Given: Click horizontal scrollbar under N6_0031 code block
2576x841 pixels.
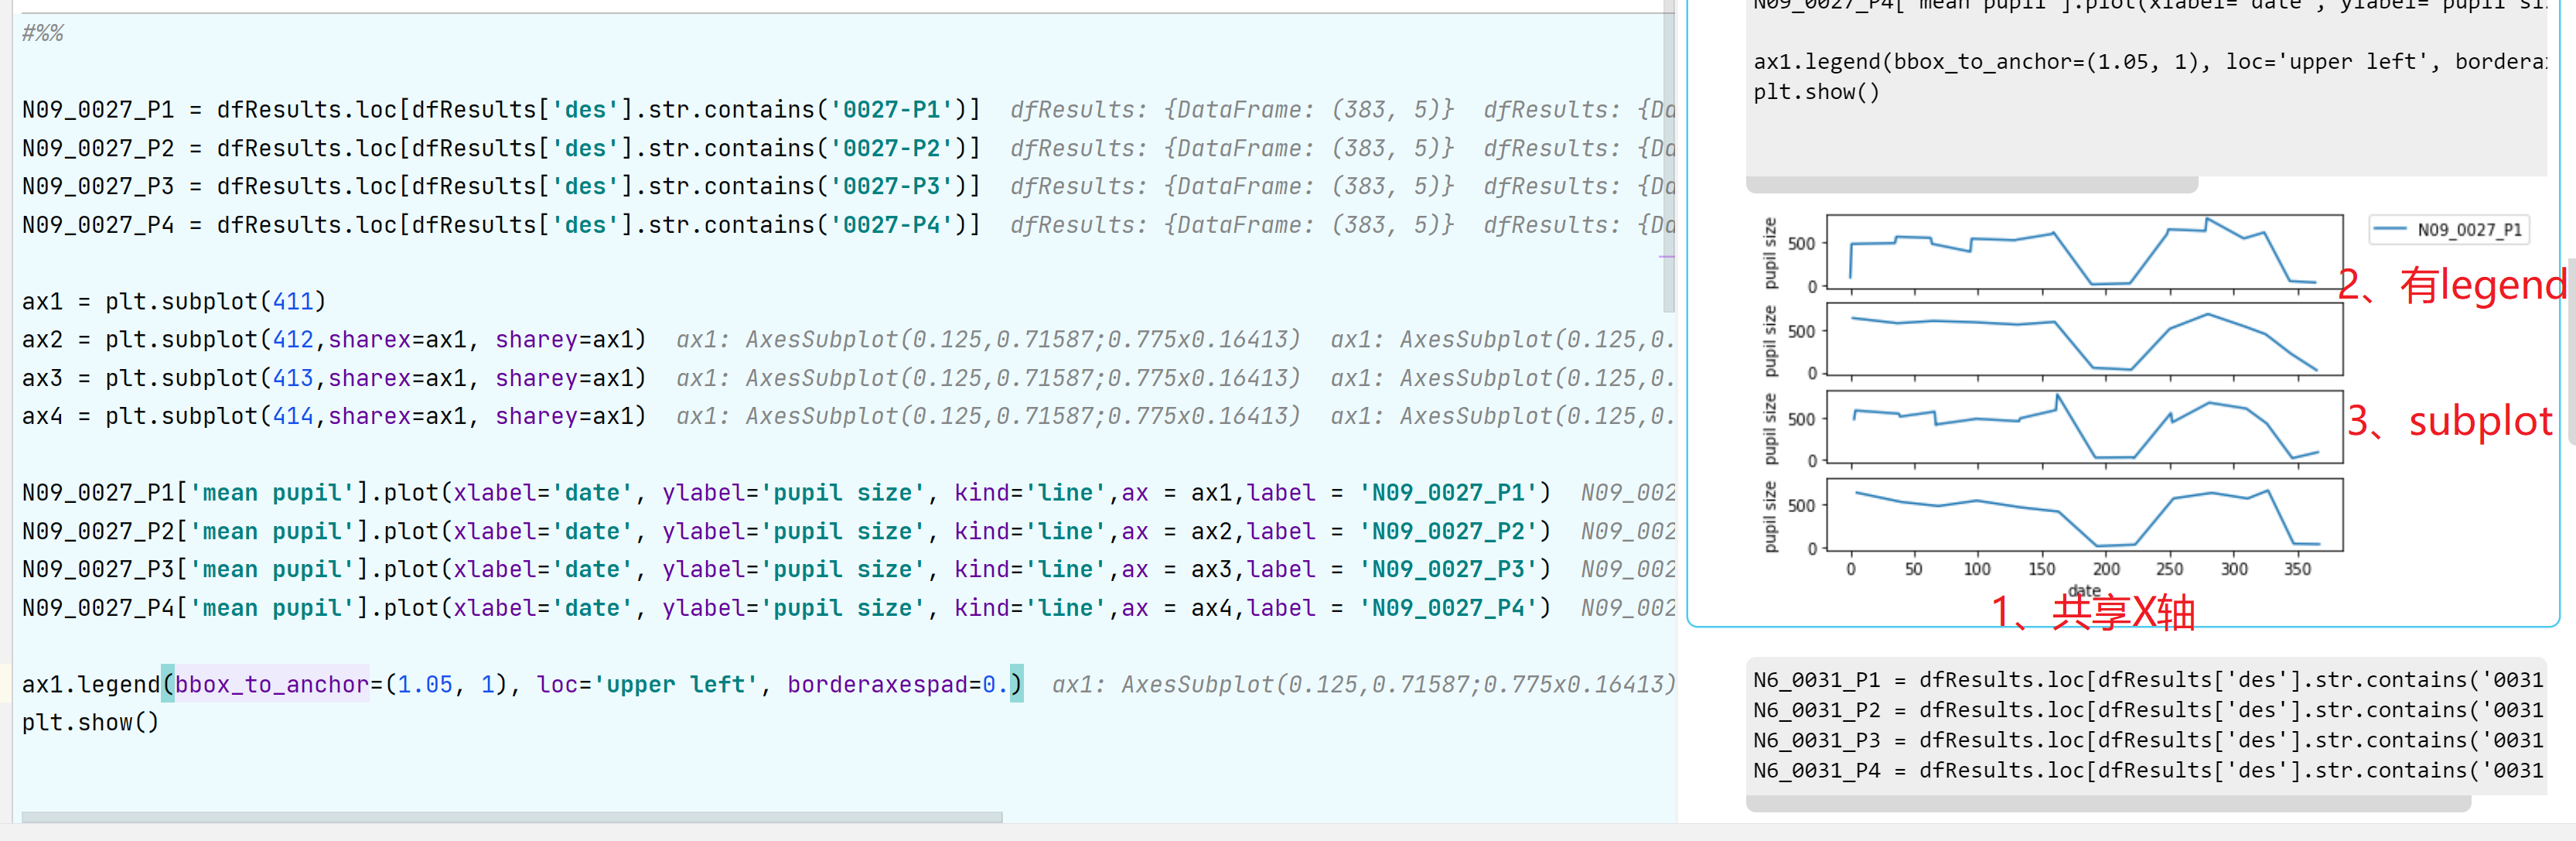Looking at the screenshot, I should pyautogui.click(x=2107, y=804).
